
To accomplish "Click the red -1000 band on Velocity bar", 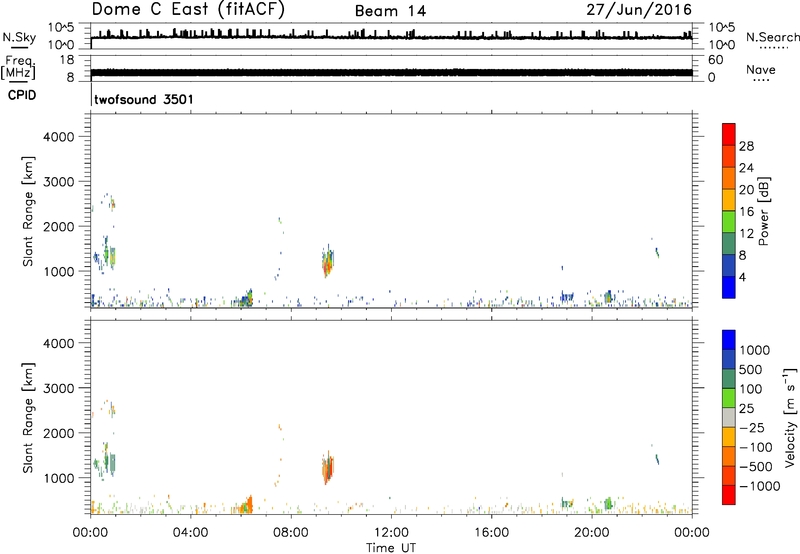I will pos(729,495).
